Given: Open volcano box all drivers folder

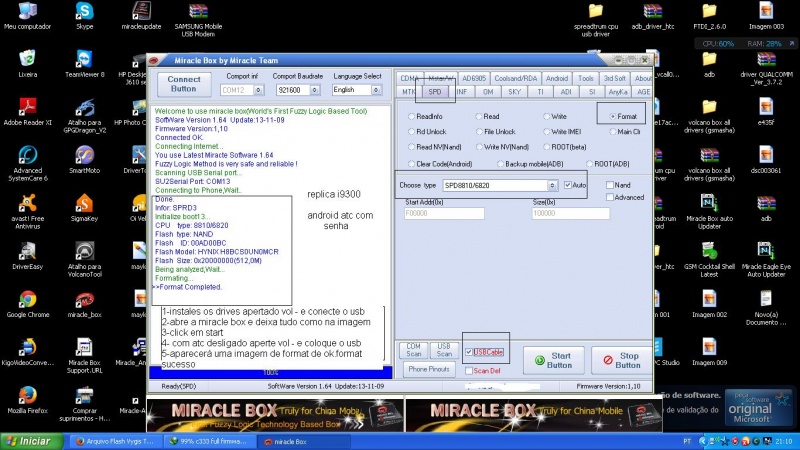Looking at the screenshot, I should coord(709,116).
